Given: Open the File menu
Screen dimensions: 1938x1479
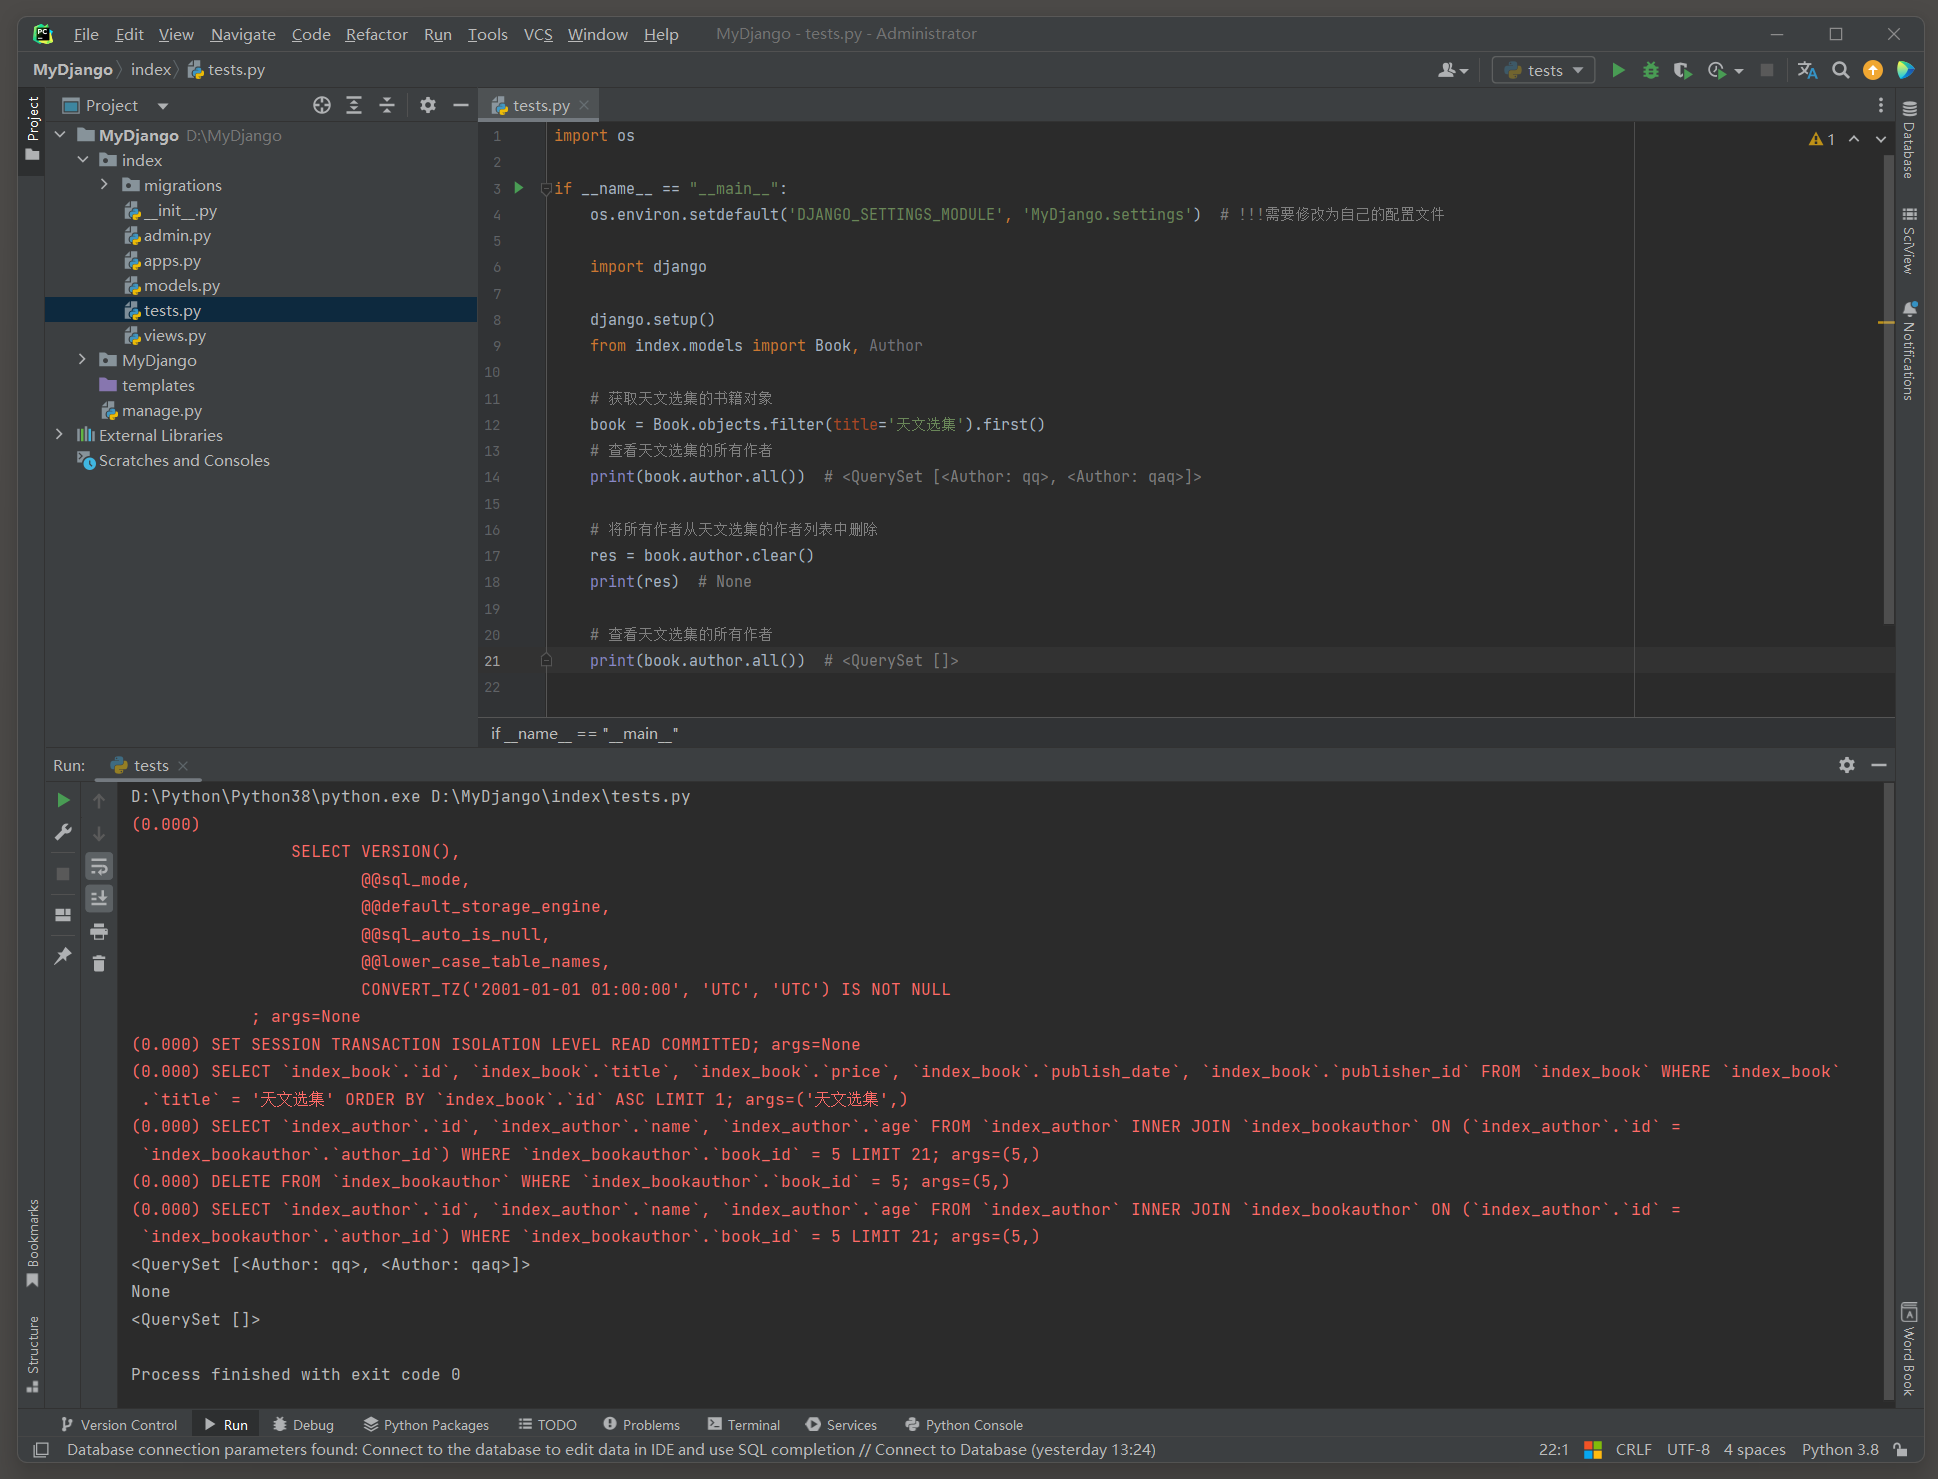Looking at the screenshot, I should pos(86,34).
